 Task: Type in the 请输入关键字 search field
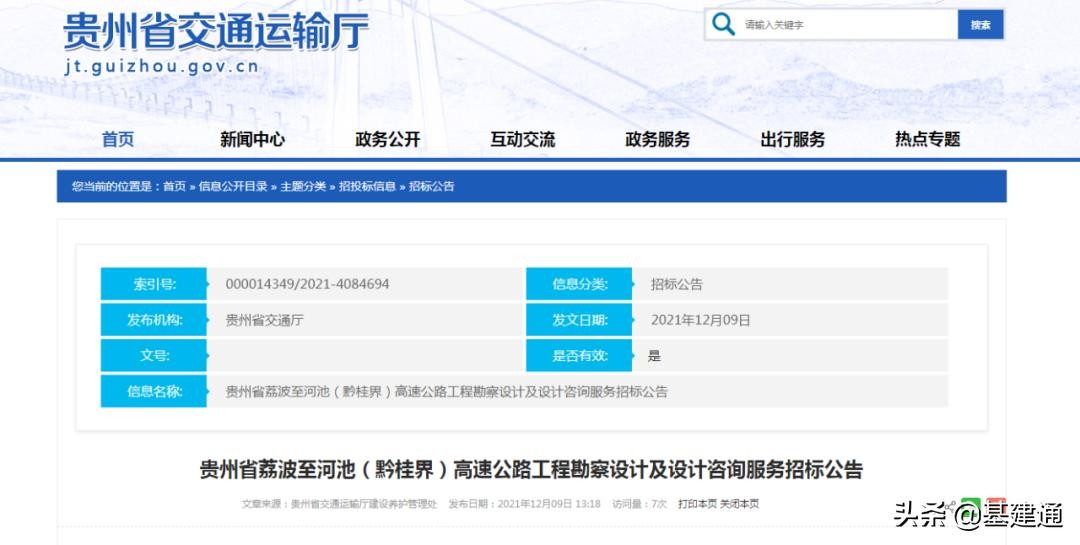[x=845, y=25]
